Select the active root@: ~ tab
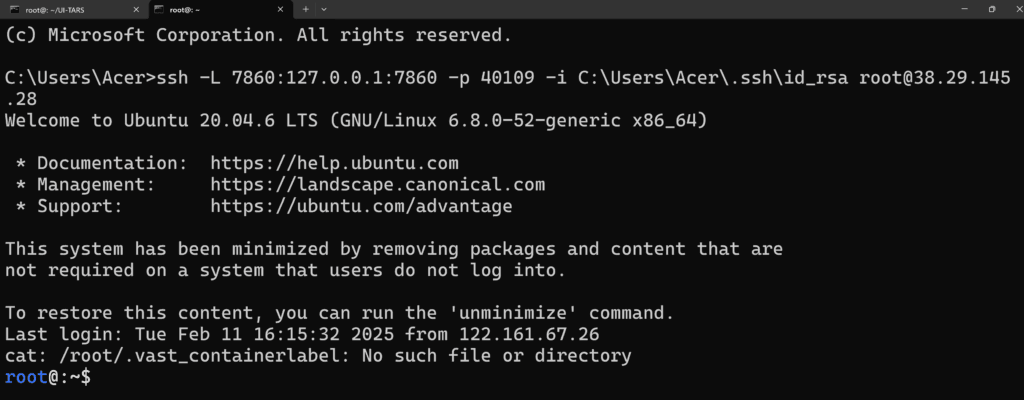The width and height of the screenshot is (1024, 400). click(219, 9)
